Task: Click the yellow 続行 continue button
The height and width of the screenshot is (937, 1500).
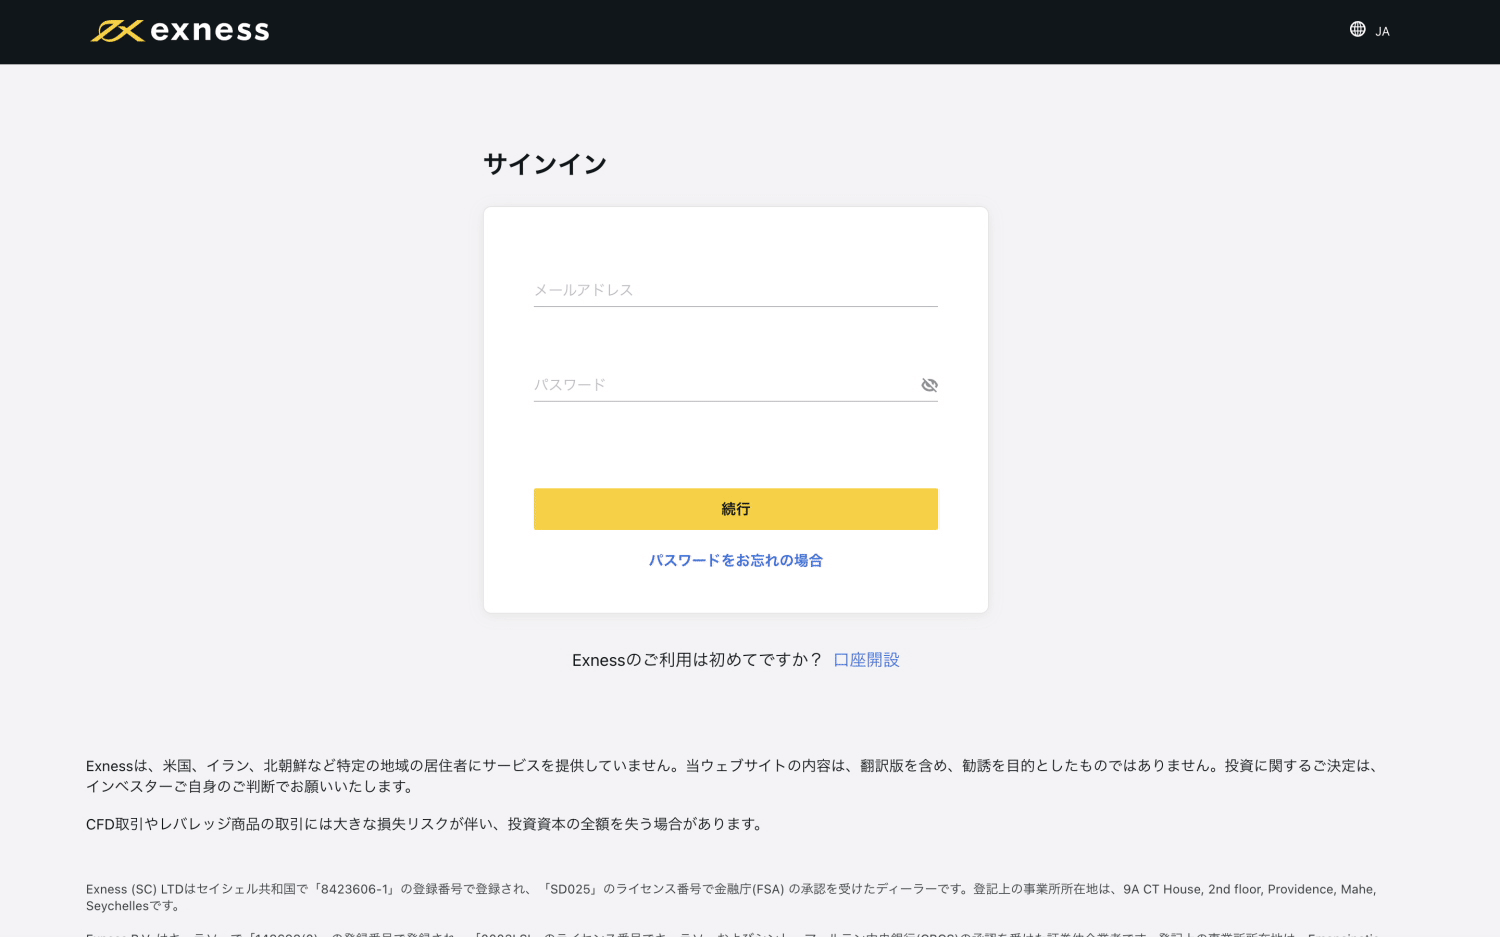Action: (x=735, y=509)
